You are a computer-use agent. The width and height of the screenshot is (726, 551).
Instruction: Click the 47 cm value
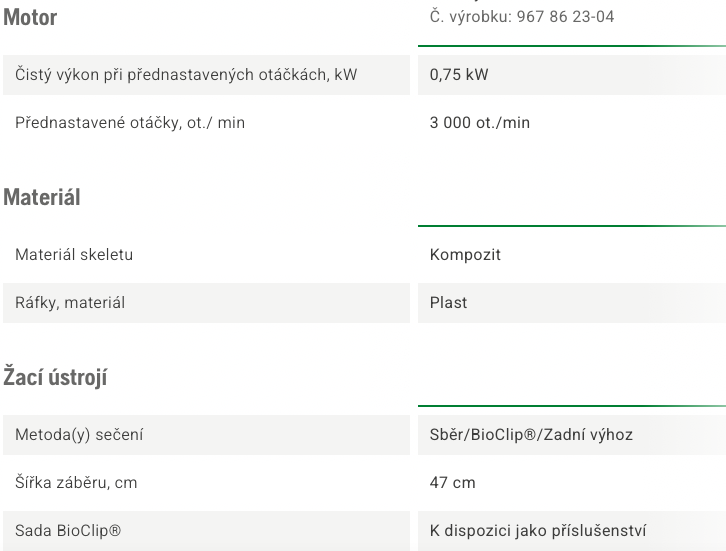pos(452,482)
